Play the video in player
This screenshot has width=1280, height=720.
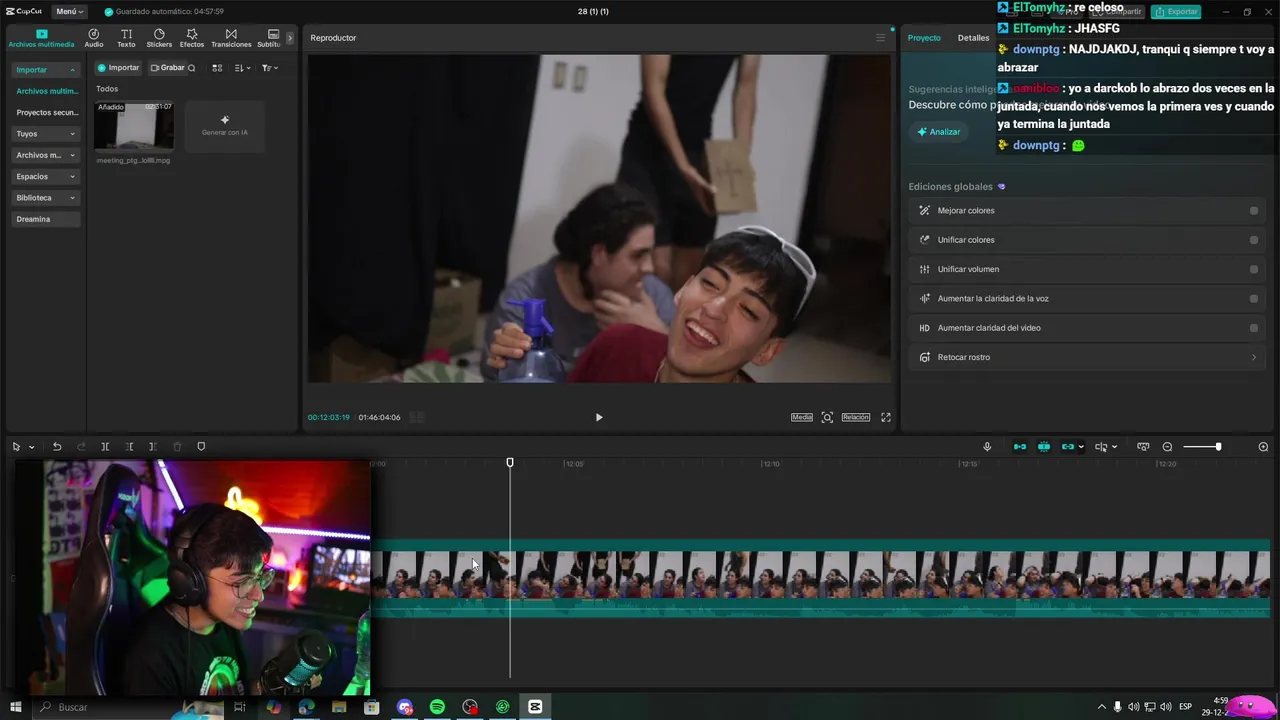599,417
